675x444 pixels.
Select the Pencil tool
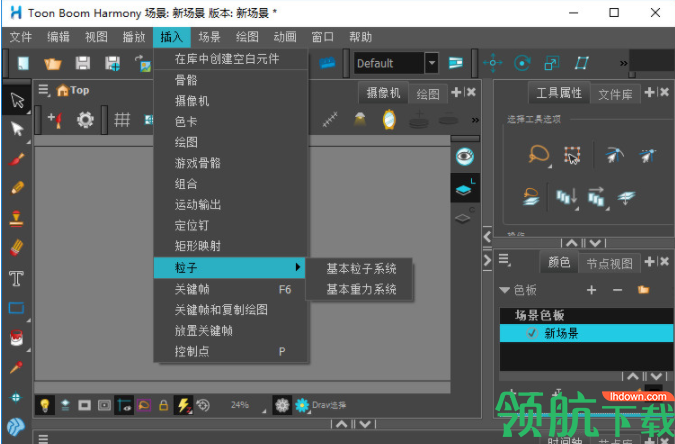tap(17, 188)
